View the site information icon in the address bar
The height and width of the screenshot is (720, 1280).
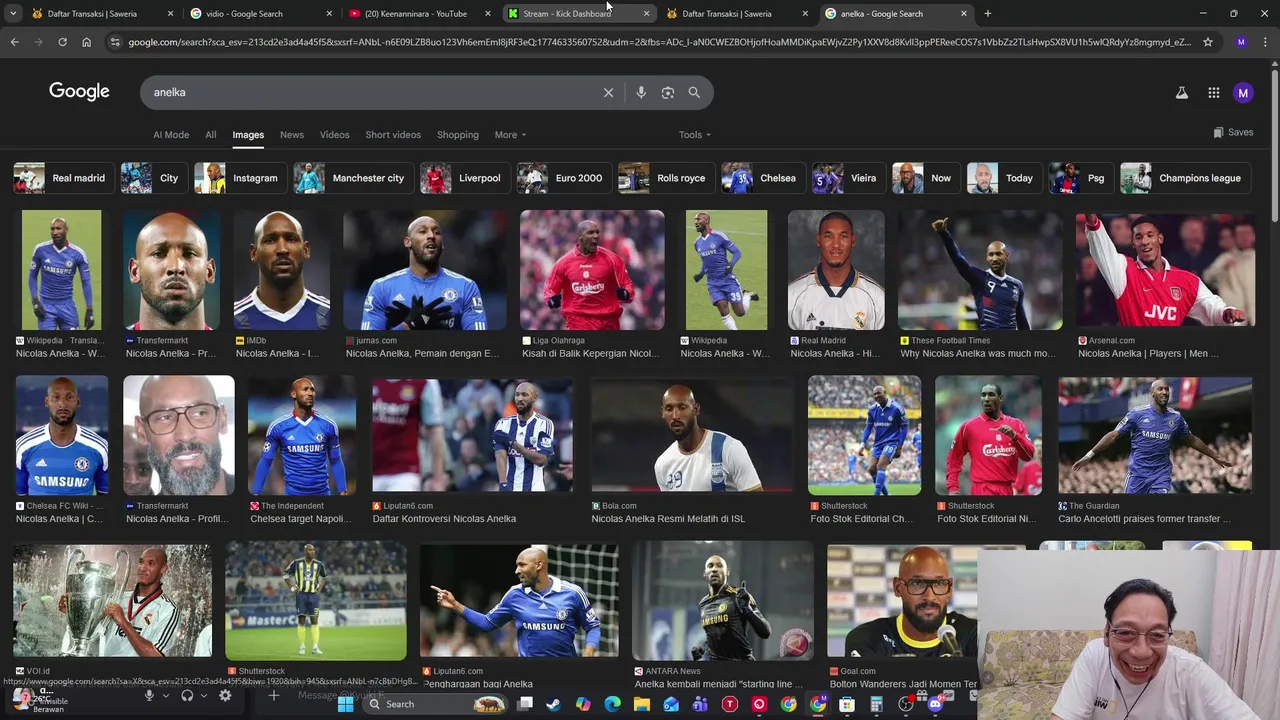pos(115,42)
